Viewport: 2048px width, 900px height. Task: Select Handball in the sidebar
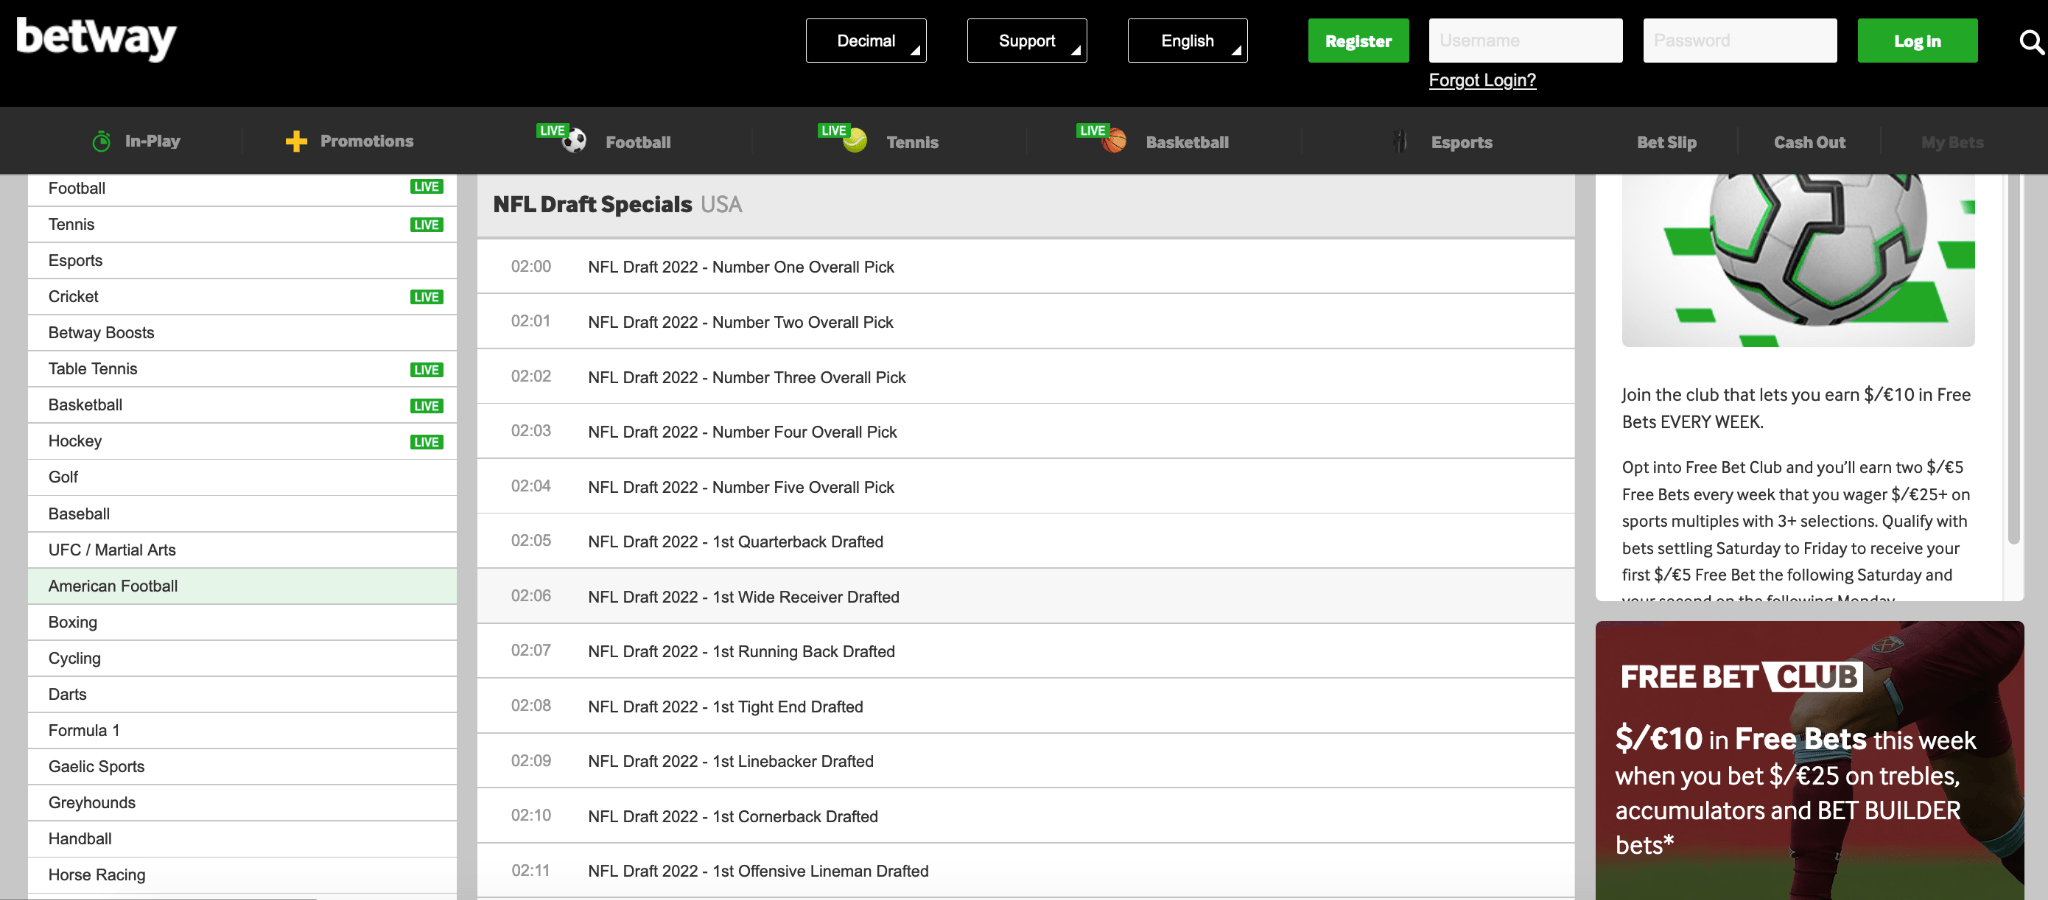(x=242, y=839)
